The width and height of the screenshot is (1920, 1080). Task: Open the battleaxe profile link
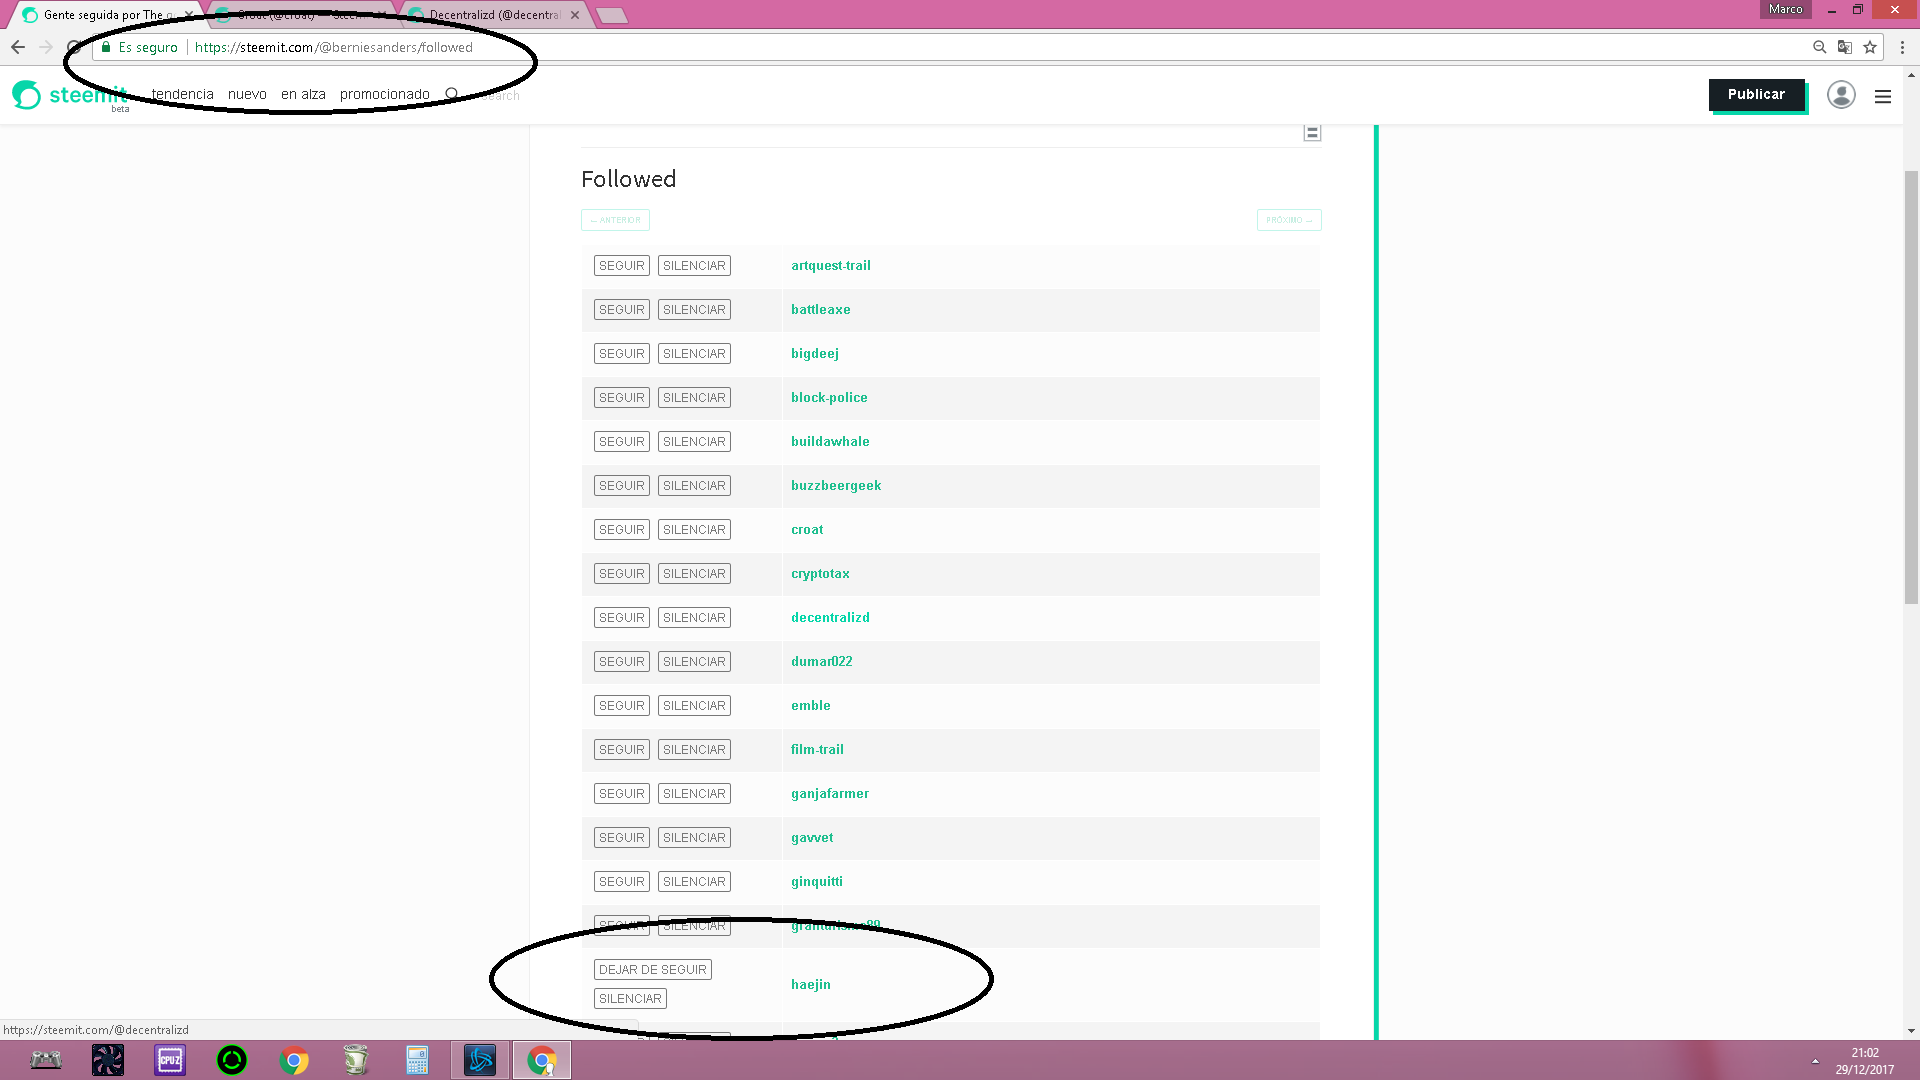(821, 310)
